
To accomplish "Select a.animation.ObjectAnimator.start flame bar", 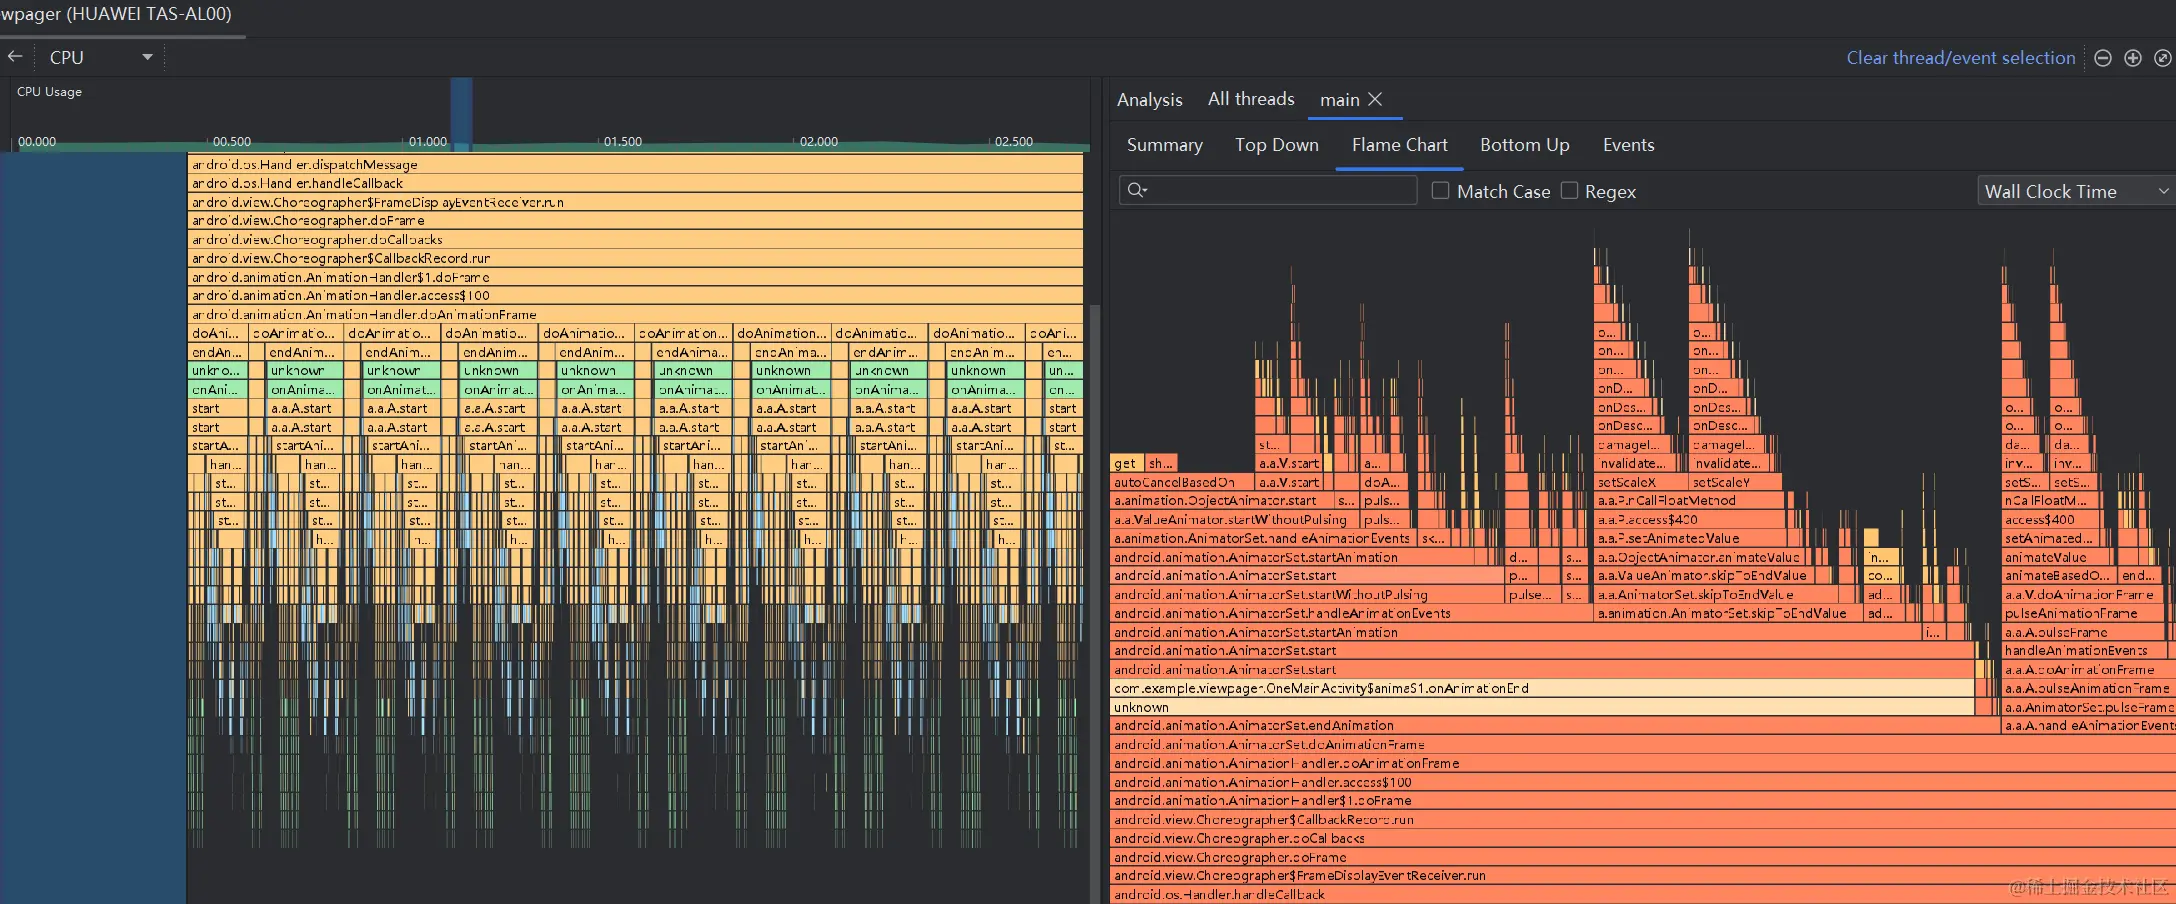I will click(1222, 500).
